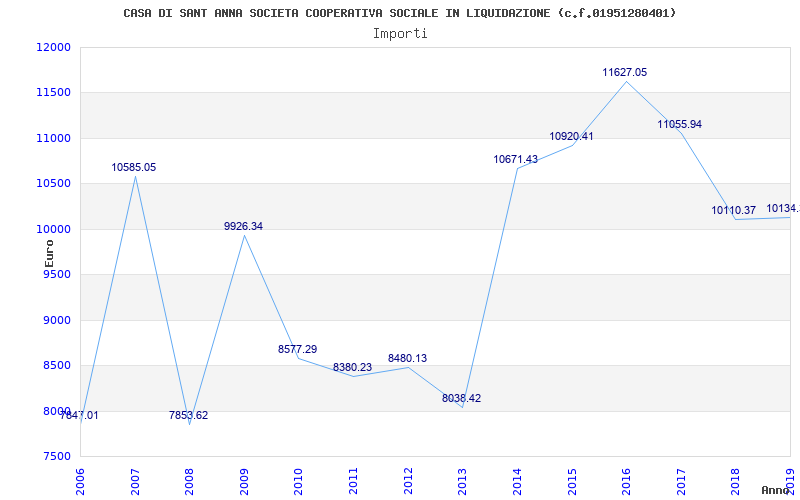Viewport: 800px width, 500px height.
Task: Click the 2007 x-axis year label
Action: pos(135,482)
